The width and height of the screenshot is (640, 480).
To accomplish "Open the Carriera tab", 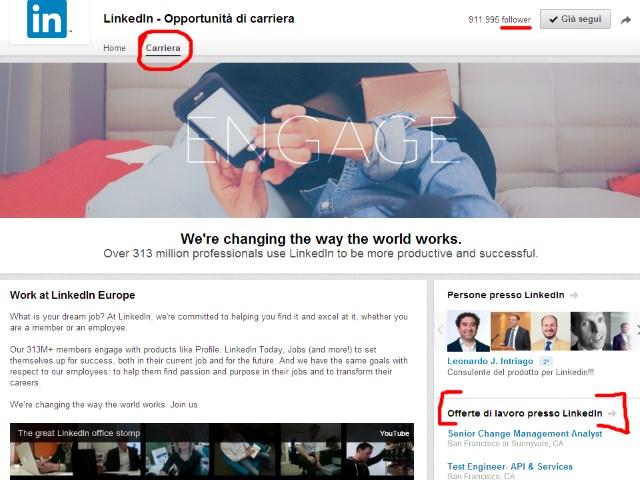I will click(163, 48).
